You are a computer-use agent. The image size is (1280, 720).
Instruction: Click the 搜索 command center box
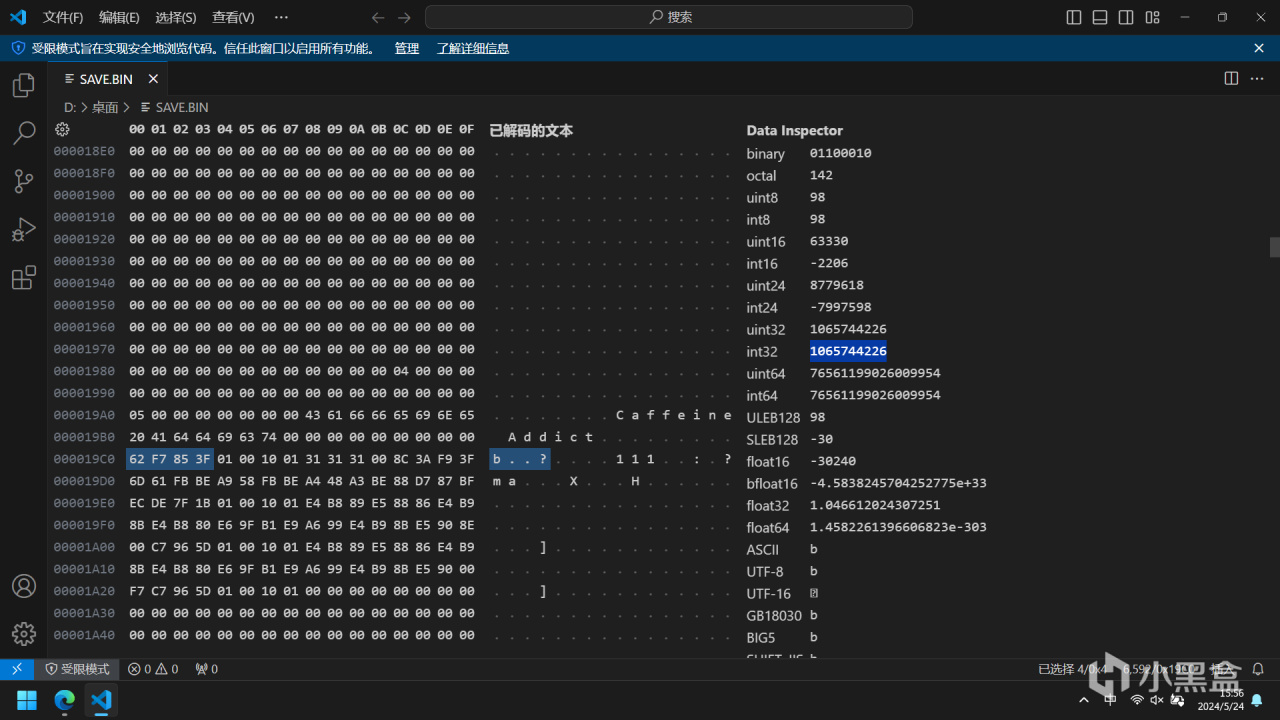668,17
